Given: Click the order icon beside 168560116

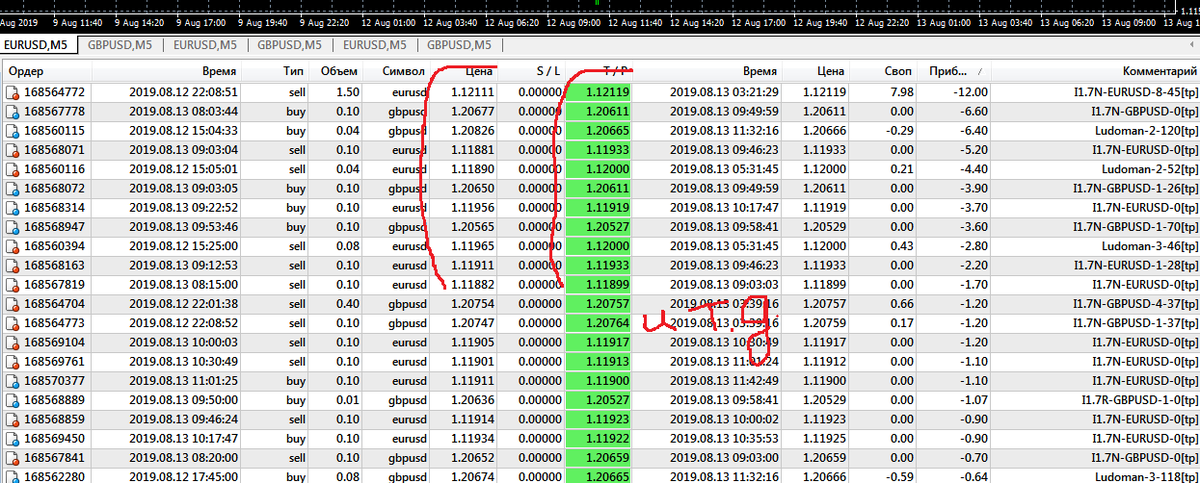Looking at the screenshot, I should 12,169.
